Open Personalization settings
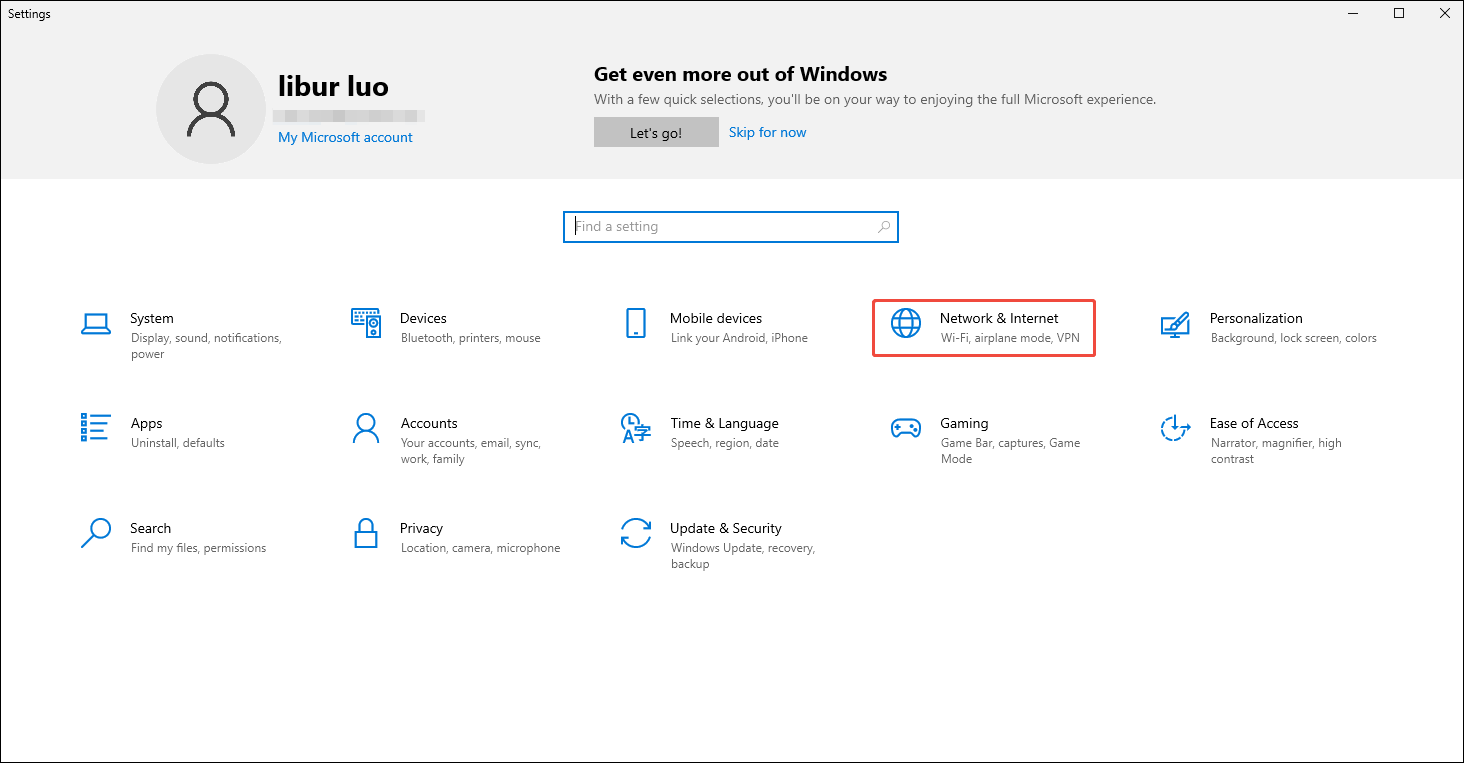This screenshot has height=764, width=1464. [1256, 318]
